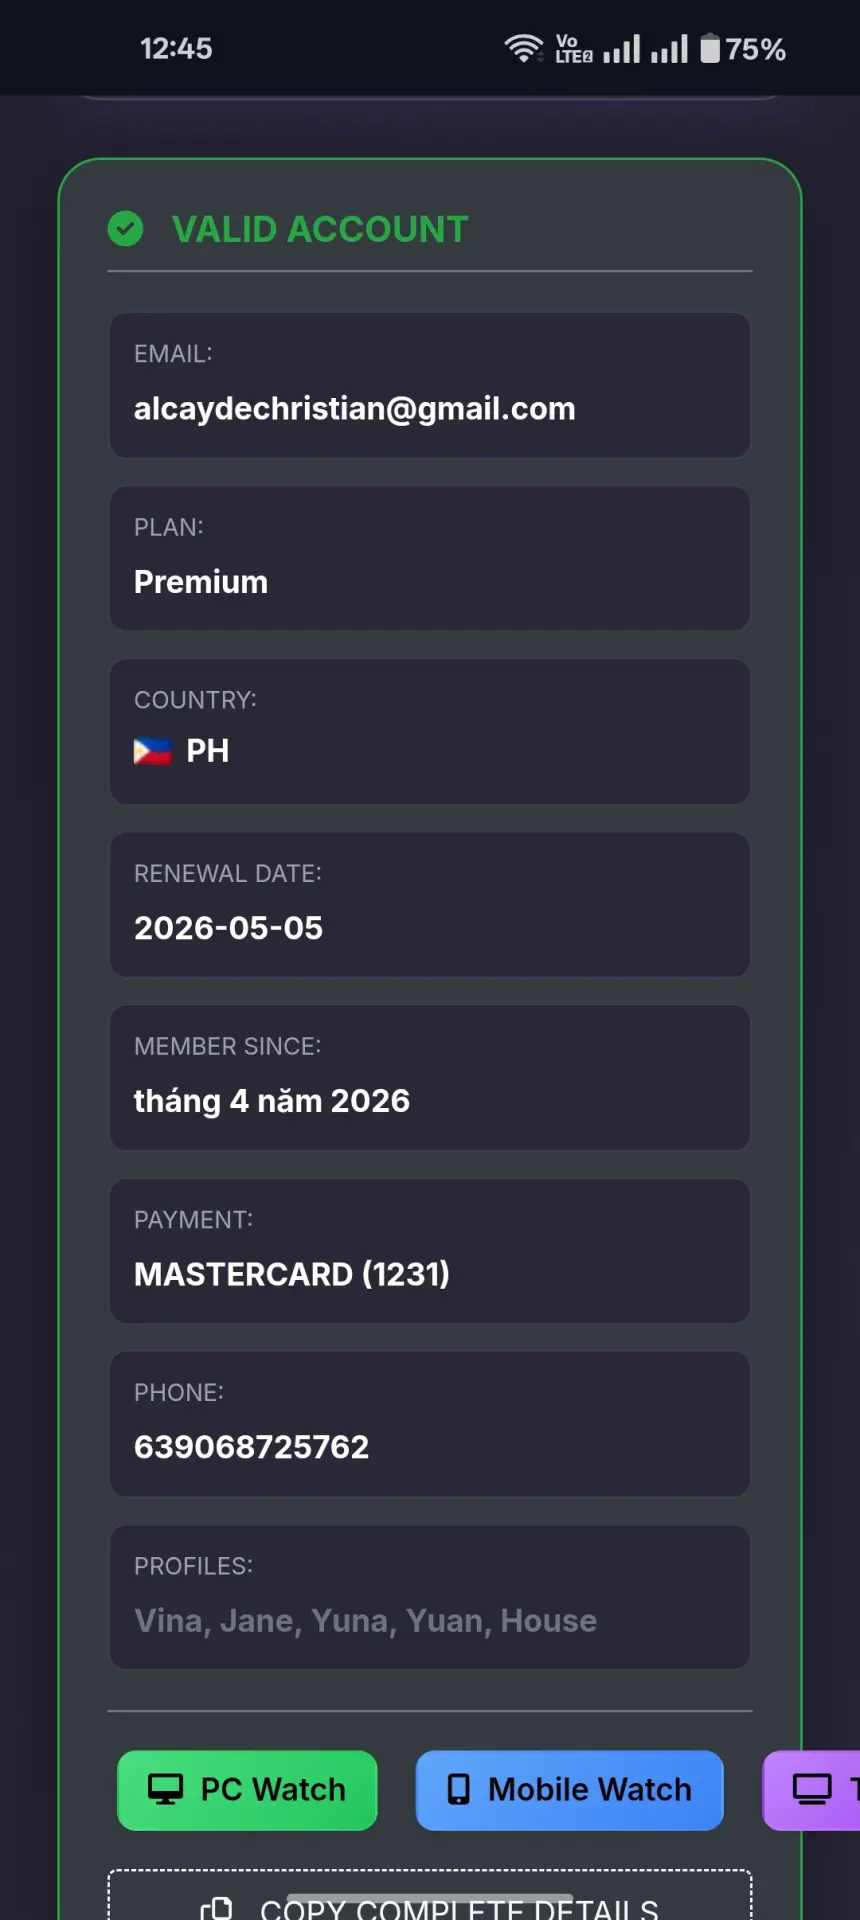Open PC Watch
This screenshot has width=860, height=1920.
pyautogui.click(x=247, y=1790)
